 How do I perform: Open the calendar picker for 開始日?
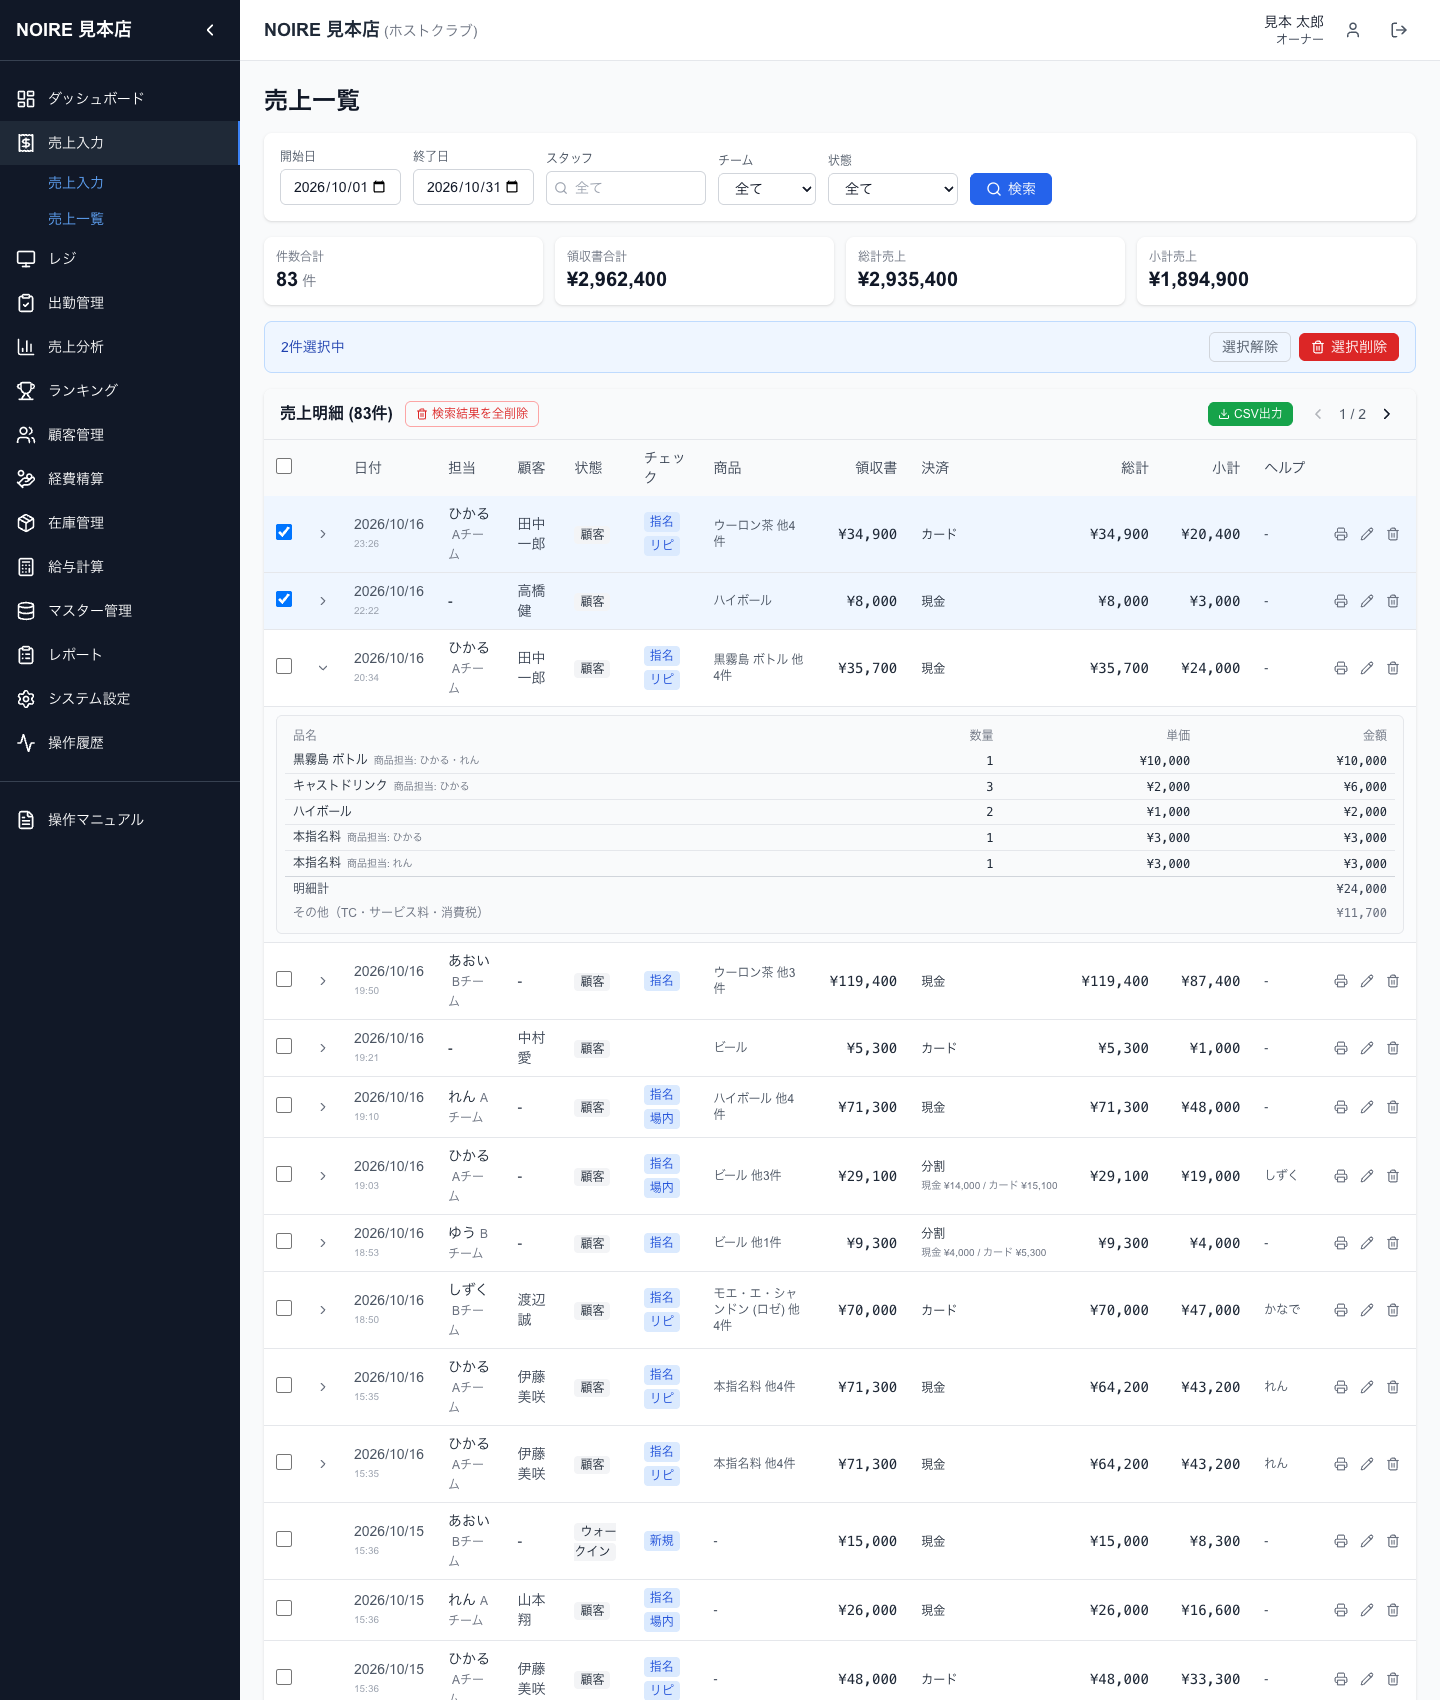click(379, 187)
